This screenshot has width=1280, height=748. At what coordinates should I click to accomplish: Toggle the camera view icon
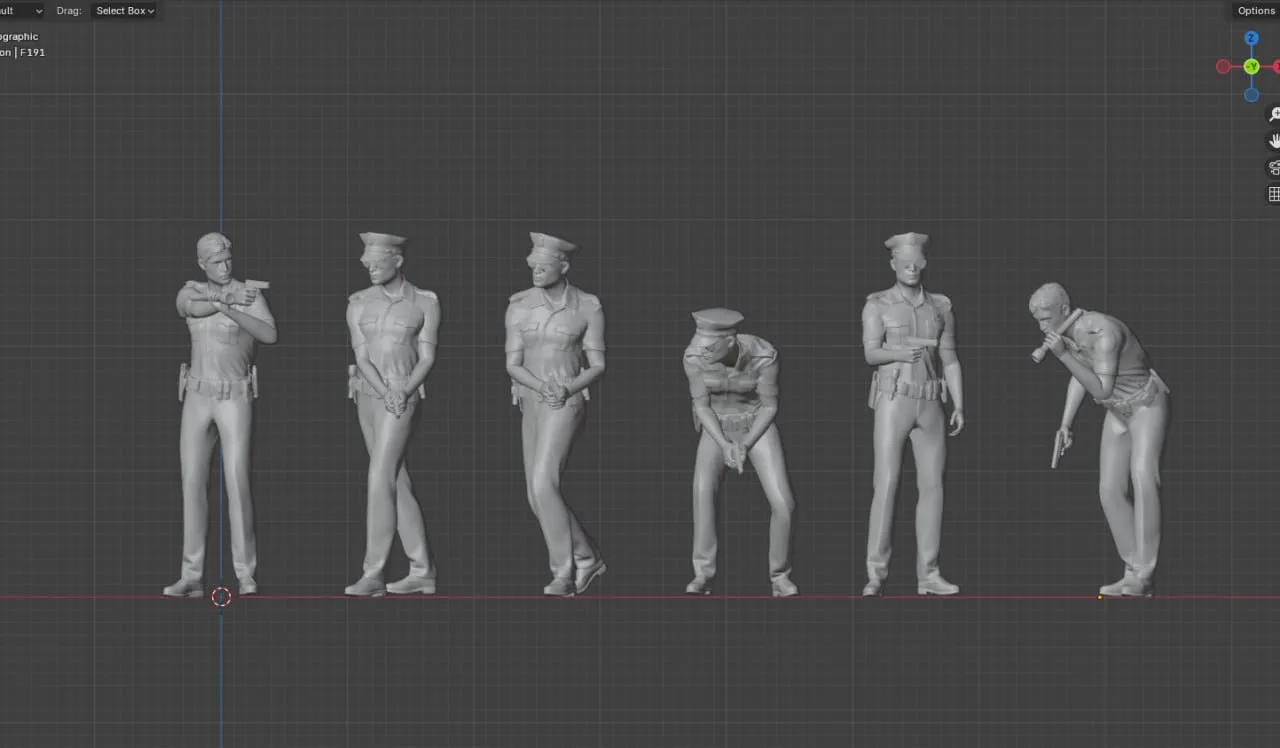[1274, 168]
